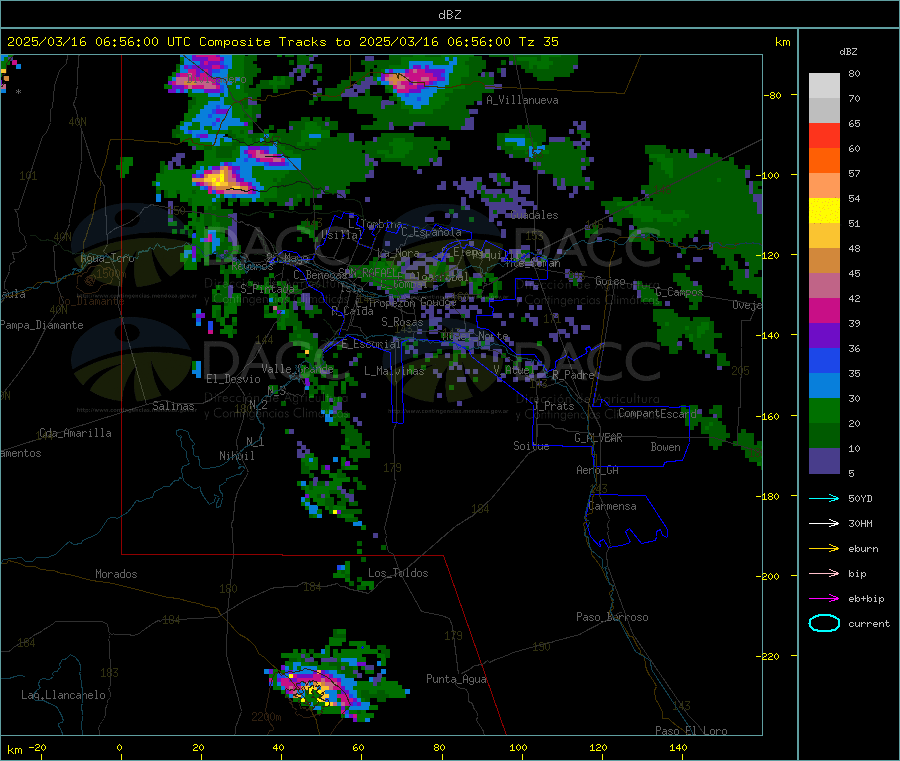Screen dimensions: 900x761
Task: Click the Lag.Llancanelo map label
Action: click(x=63, y=695)
